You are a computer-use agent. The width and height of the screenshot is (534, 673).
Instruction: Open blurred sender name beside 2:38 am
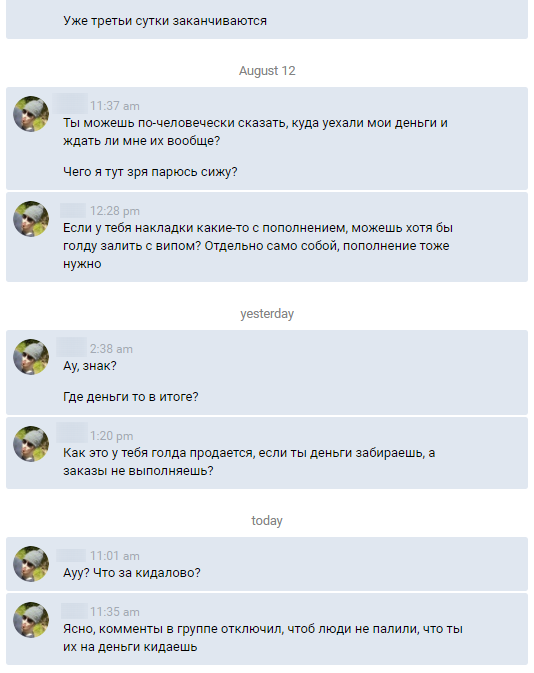click(x=71, y=347)
